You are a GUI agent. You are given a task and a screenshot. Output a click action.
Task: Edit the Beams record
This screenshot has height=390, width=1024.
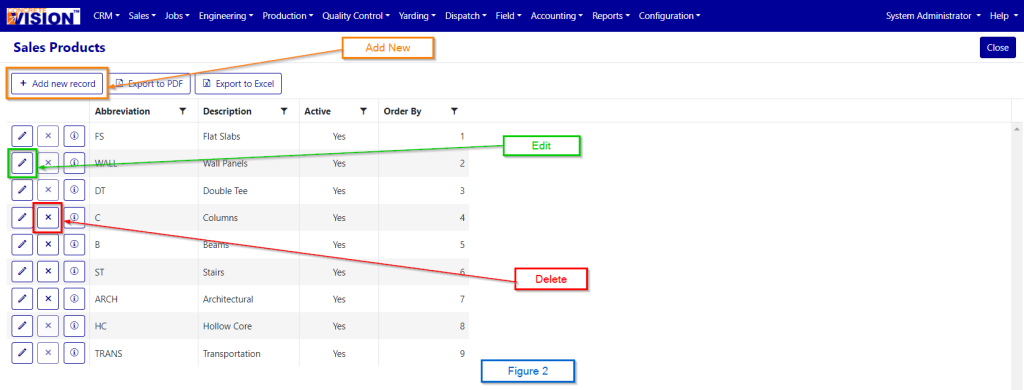point(22,244)
